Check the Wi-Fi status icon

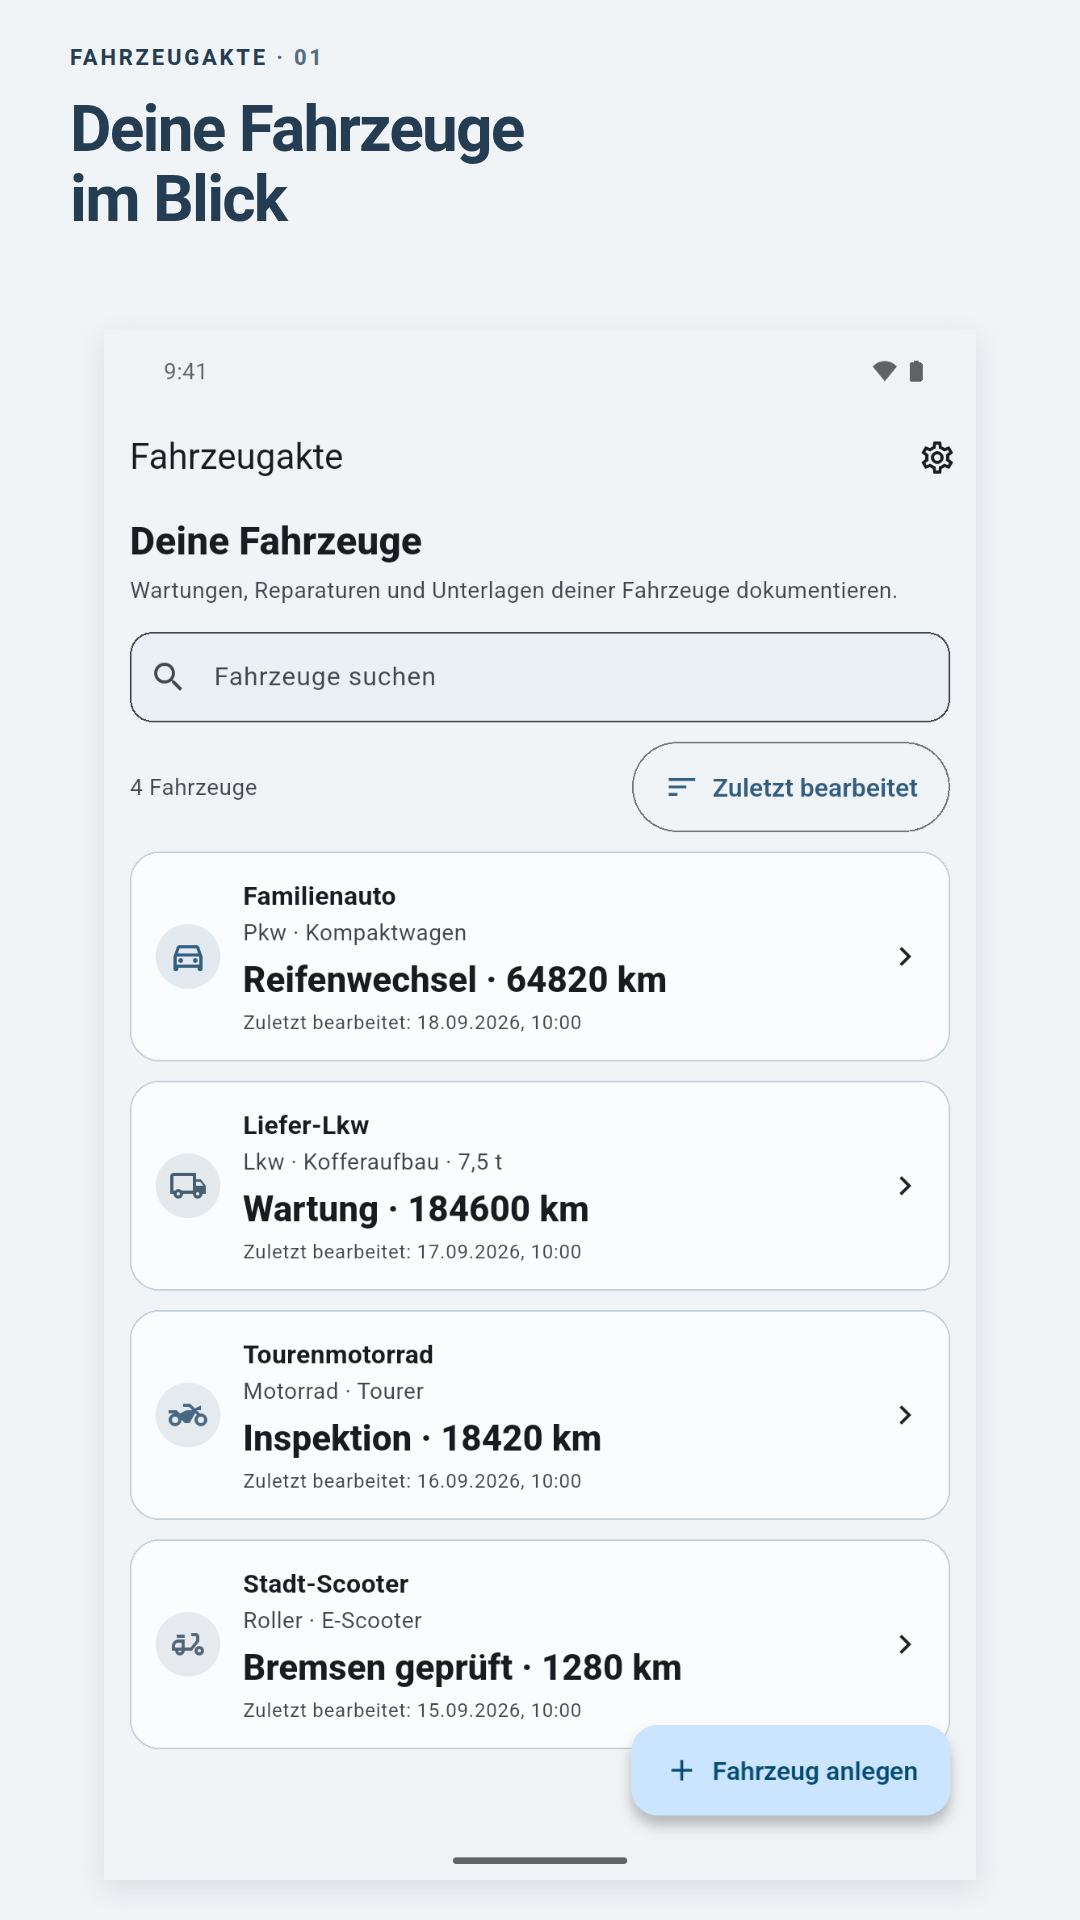point(884,371)
